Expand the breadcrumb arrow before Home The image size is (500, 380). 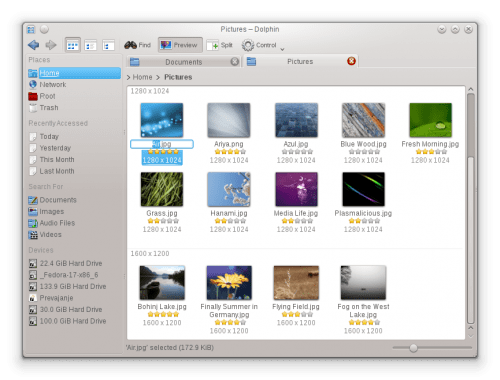click(x=129, y=77)
